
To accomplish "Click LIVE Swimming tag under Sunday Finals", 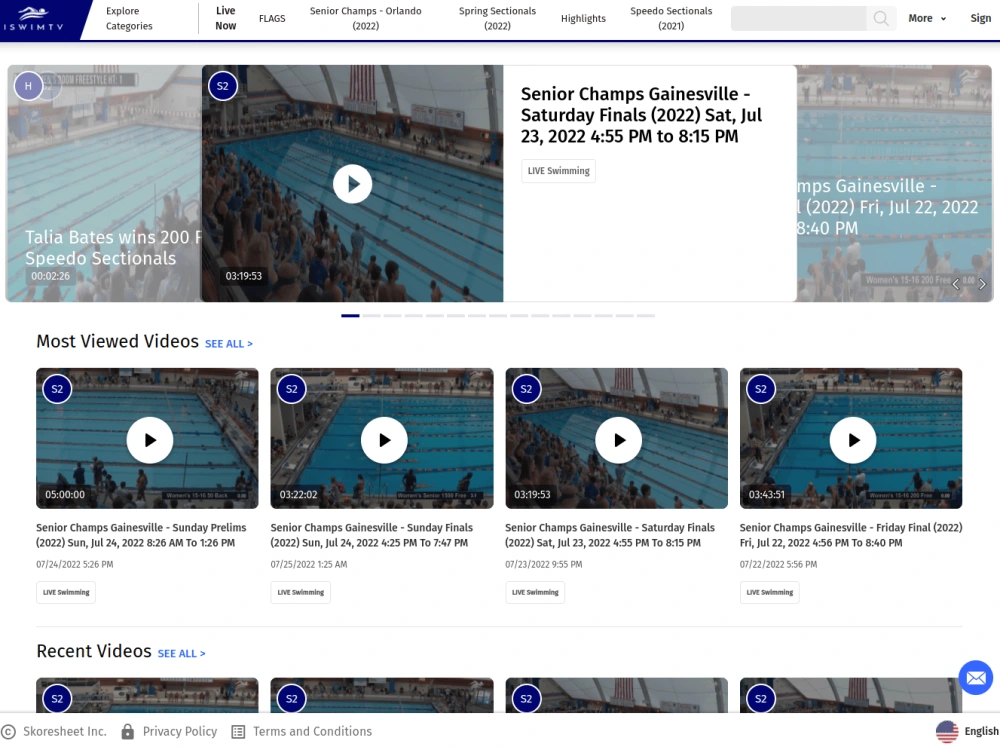I will 300,592.
